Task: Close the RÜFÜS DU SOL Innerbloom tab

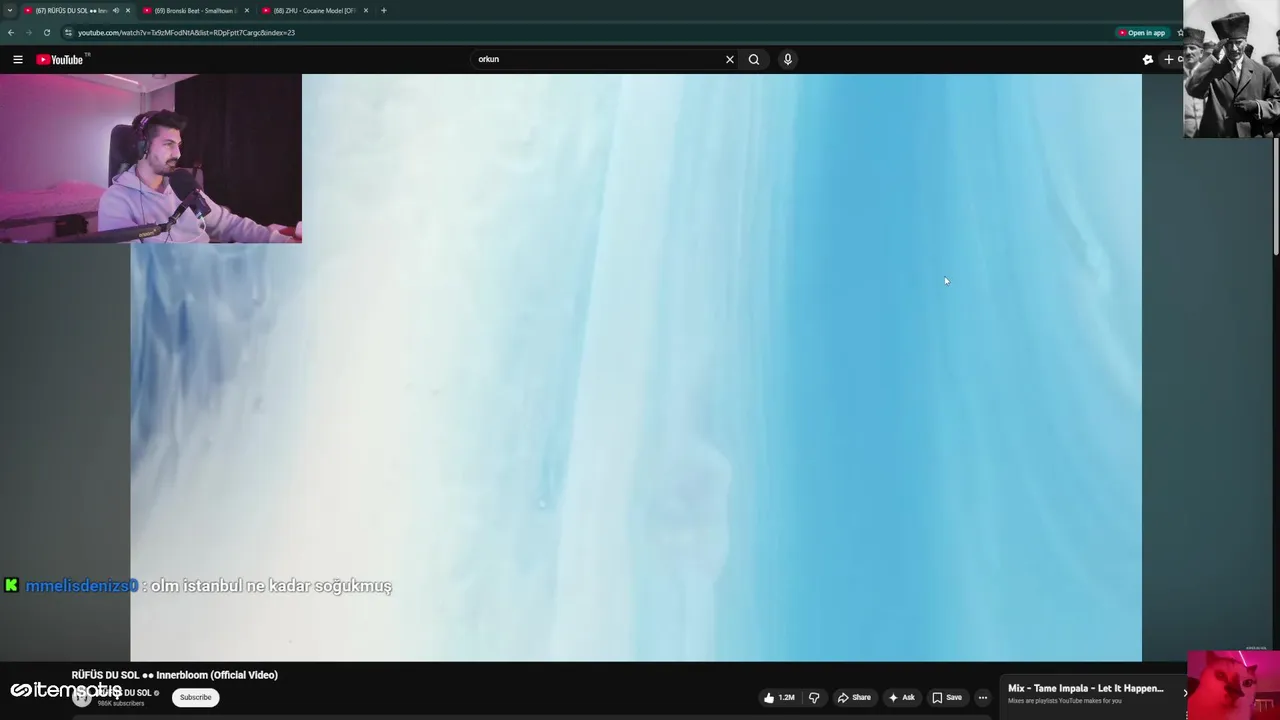Action: (128, 10)
